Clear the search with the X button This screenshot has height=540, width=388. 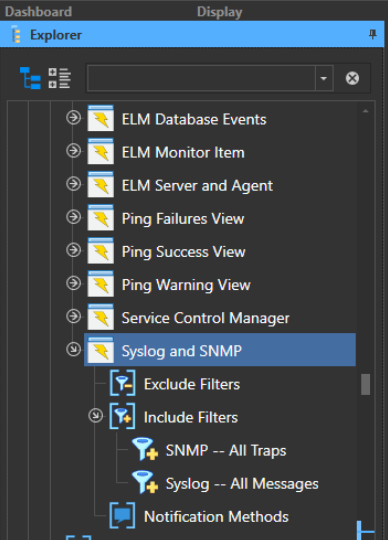click(352, 78)
